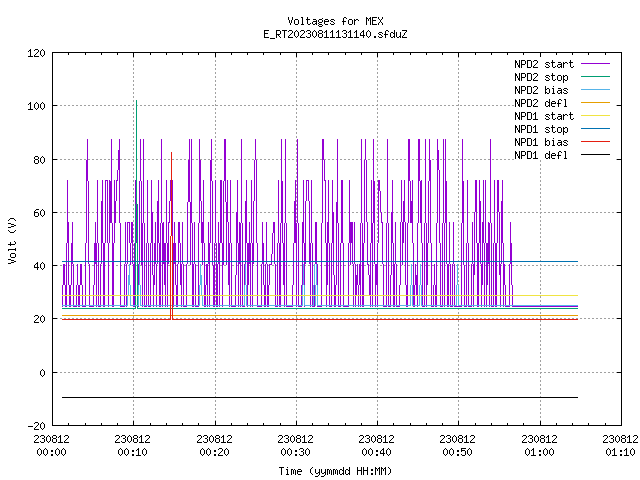Click the yellow NPD1 start line after 01:00
Image resolution: width=640 pixels, height=480 pixels.
[559, 295]
